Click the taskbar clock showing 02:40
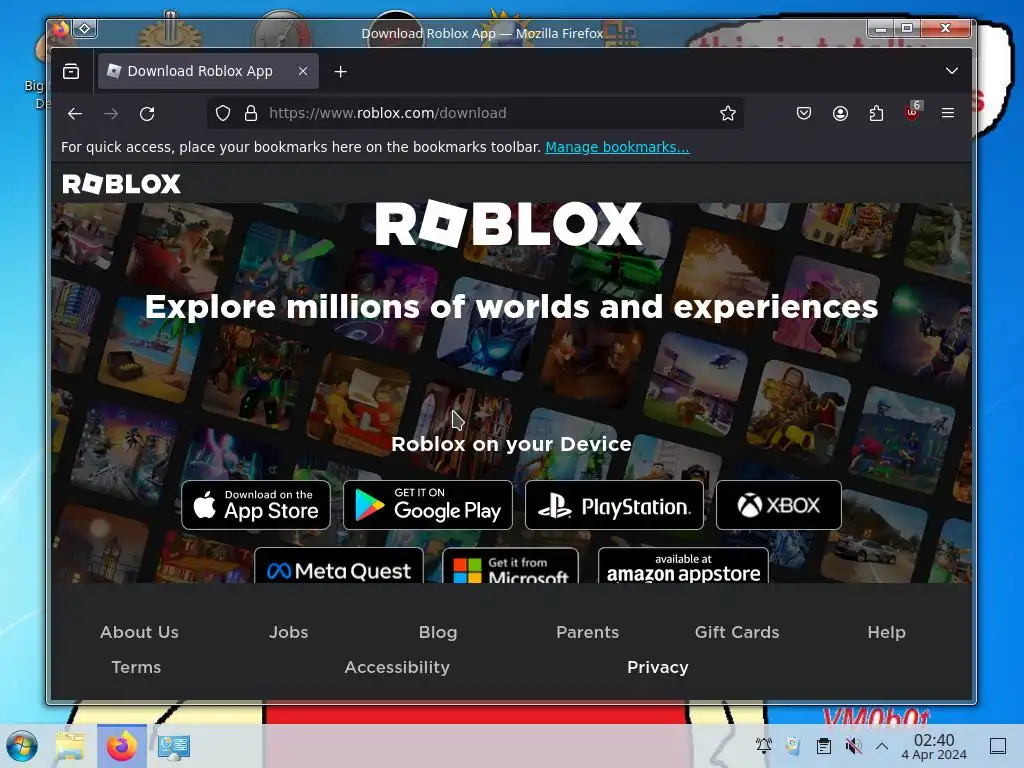The width and height of the screenshot is (1024, 768). pyautogui.click(x=934, y=746)
